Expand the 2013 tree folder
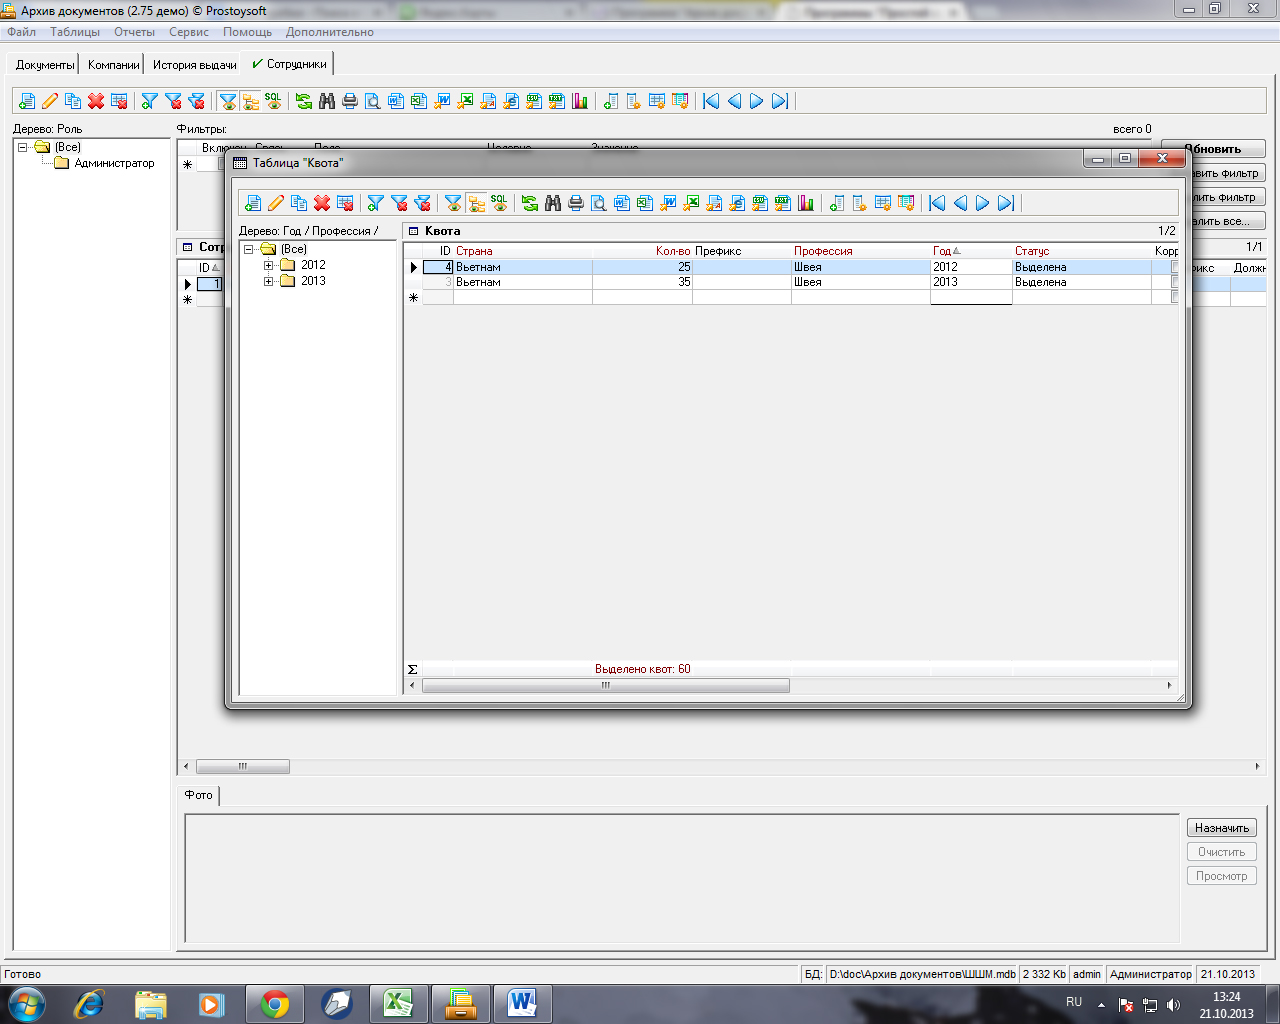1280x1024 pixels. coord(268,281)
